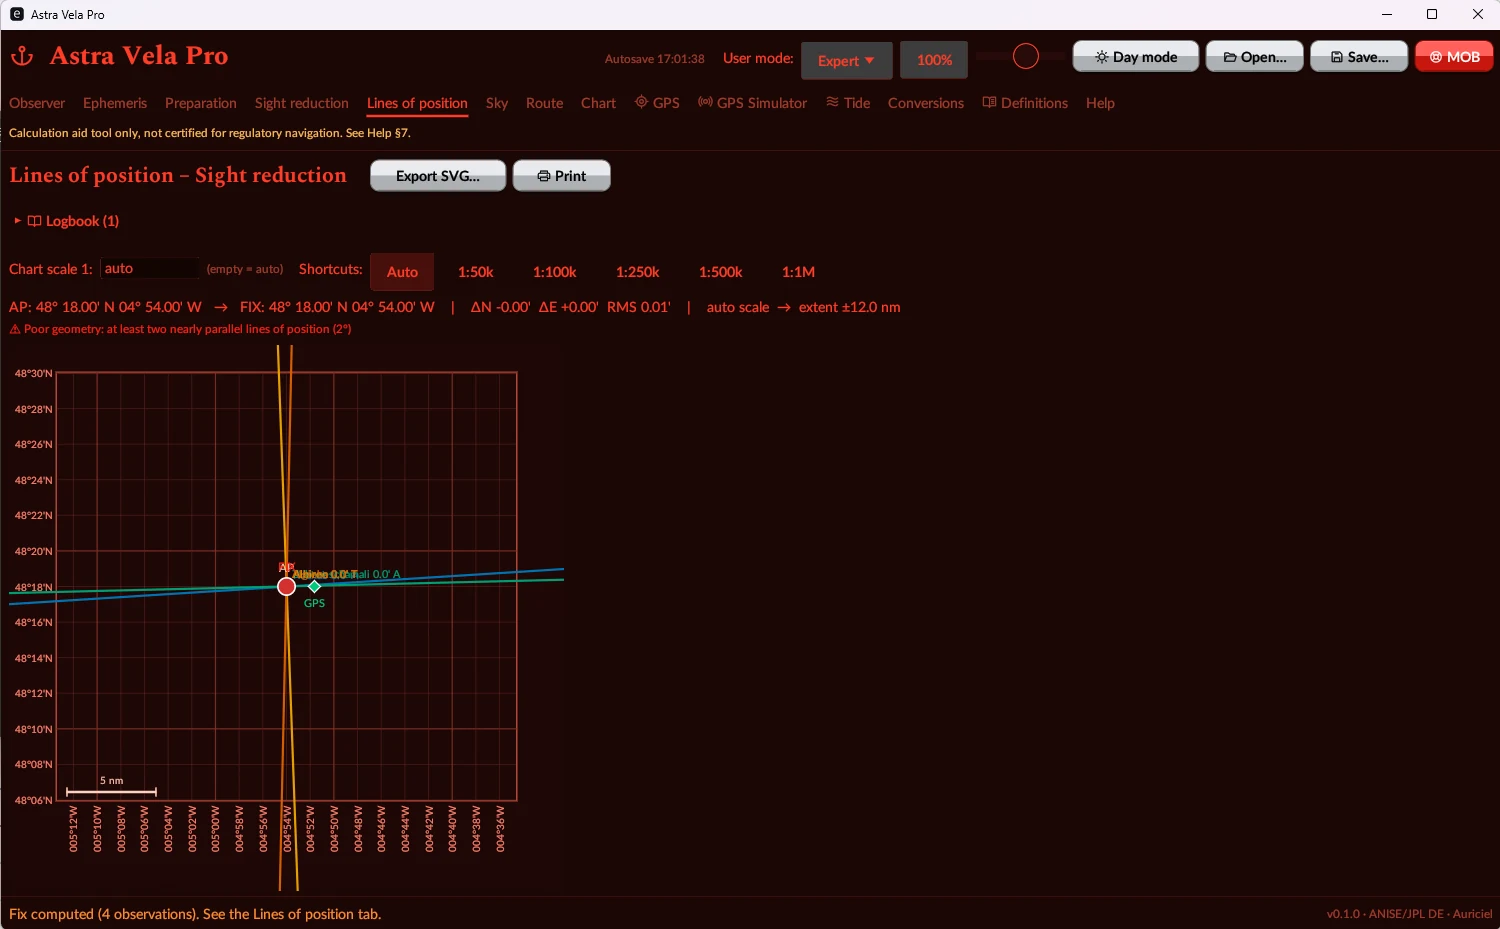Viewport: 1500px width, 929px height.
Task: Click the sun icon for Day mode
Action: (x=1101, y=57)
